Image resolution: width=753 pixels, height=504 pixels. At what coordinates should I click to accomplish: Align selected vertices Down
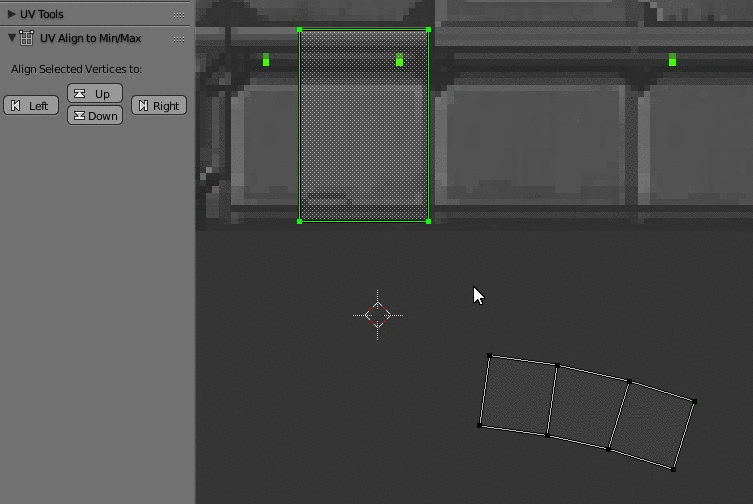pyautogui.click(x=95, y=115)
